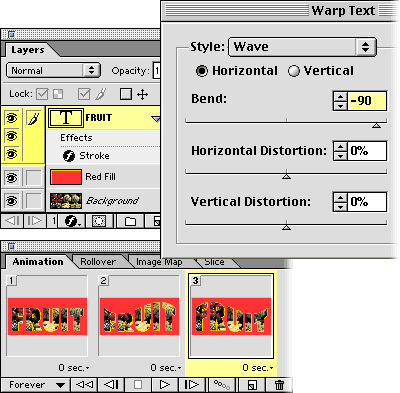Hide the Background layer eye
400x393 pixels.
12,201
